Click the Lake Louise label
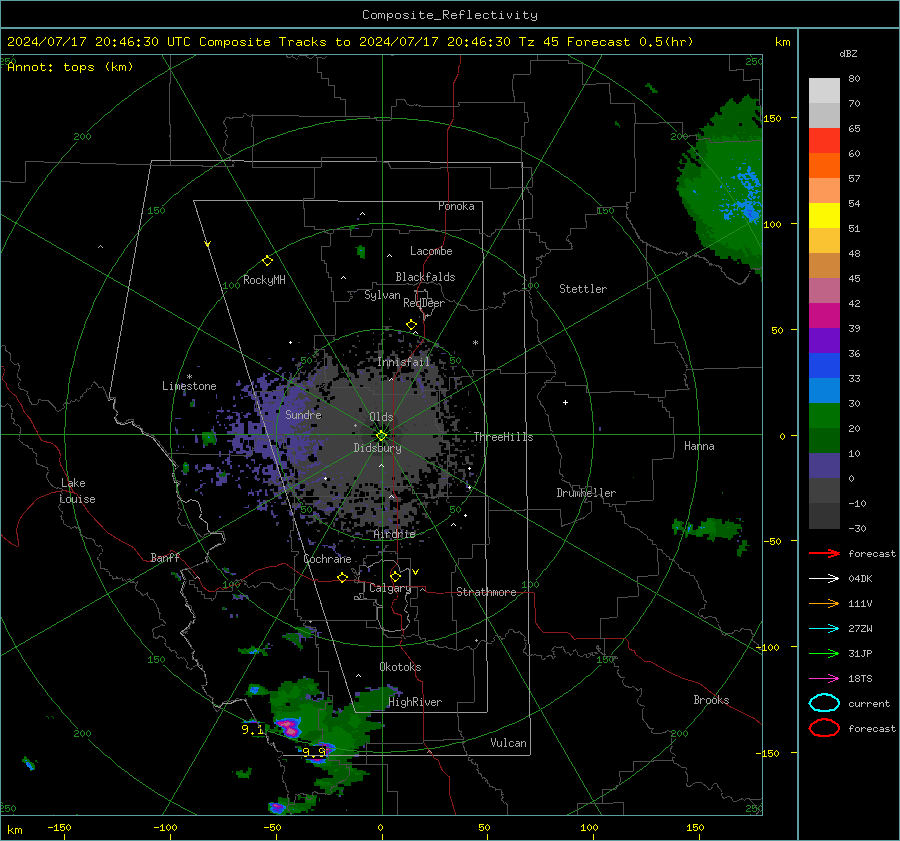This screenshot has width=900, height=841. (x=77, y=491)
